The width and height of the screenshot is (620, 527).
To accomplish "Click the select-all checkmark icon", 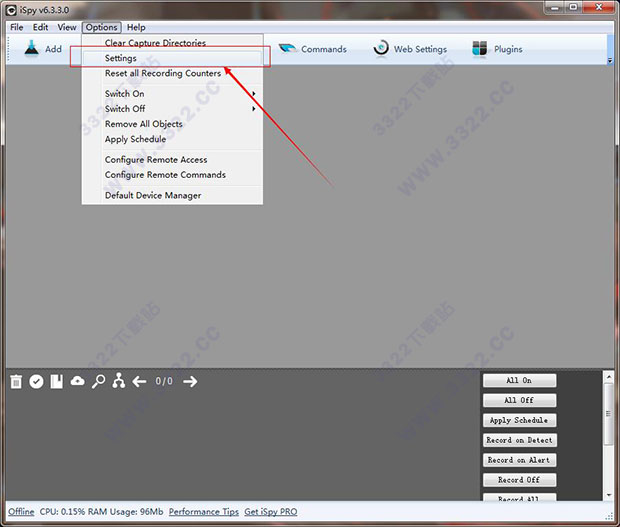I will pyautogui.click(x=36, y=382).
